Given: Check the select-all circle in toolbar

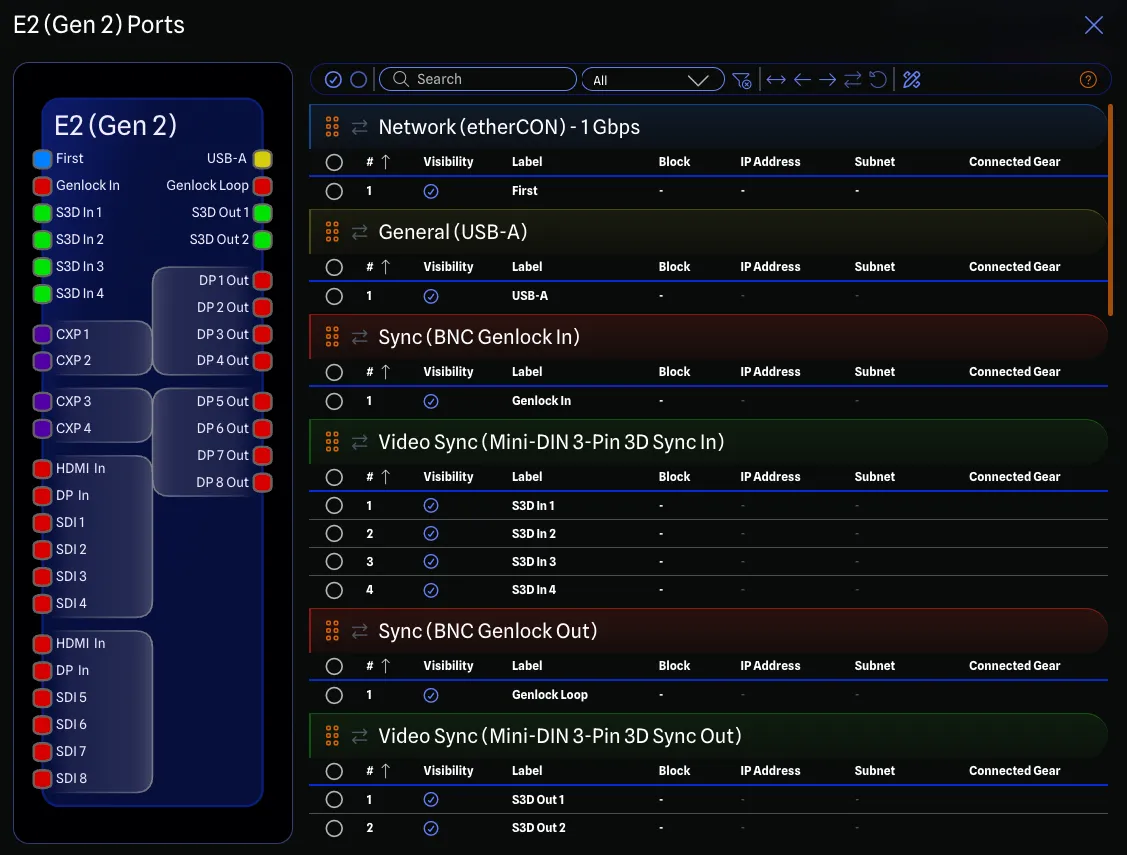Looking at the screenshot, I should pyautogui.click(x=333, y=80).
